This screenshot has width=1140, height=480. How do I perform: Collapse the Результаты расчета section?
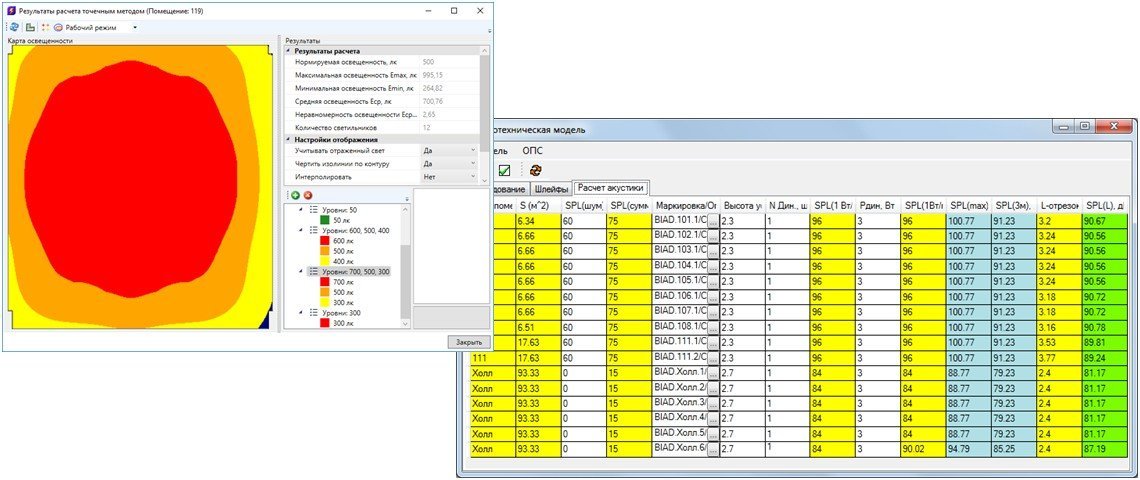[x=289, y=50]
